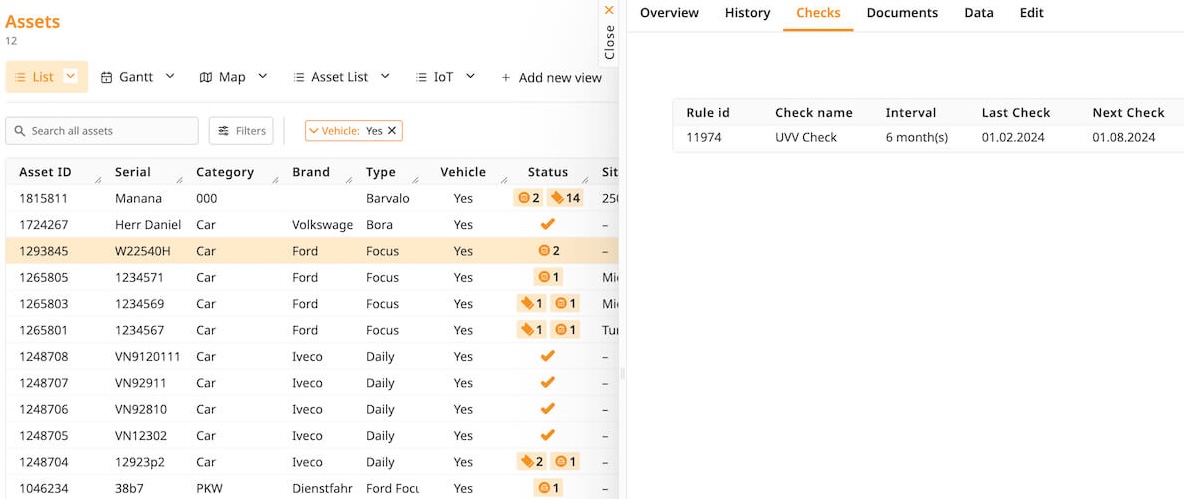Viewport: 1184px width, 499px height.
Task: Remove the Vehicle: Yes filter with its X
Action: [392, 131]
